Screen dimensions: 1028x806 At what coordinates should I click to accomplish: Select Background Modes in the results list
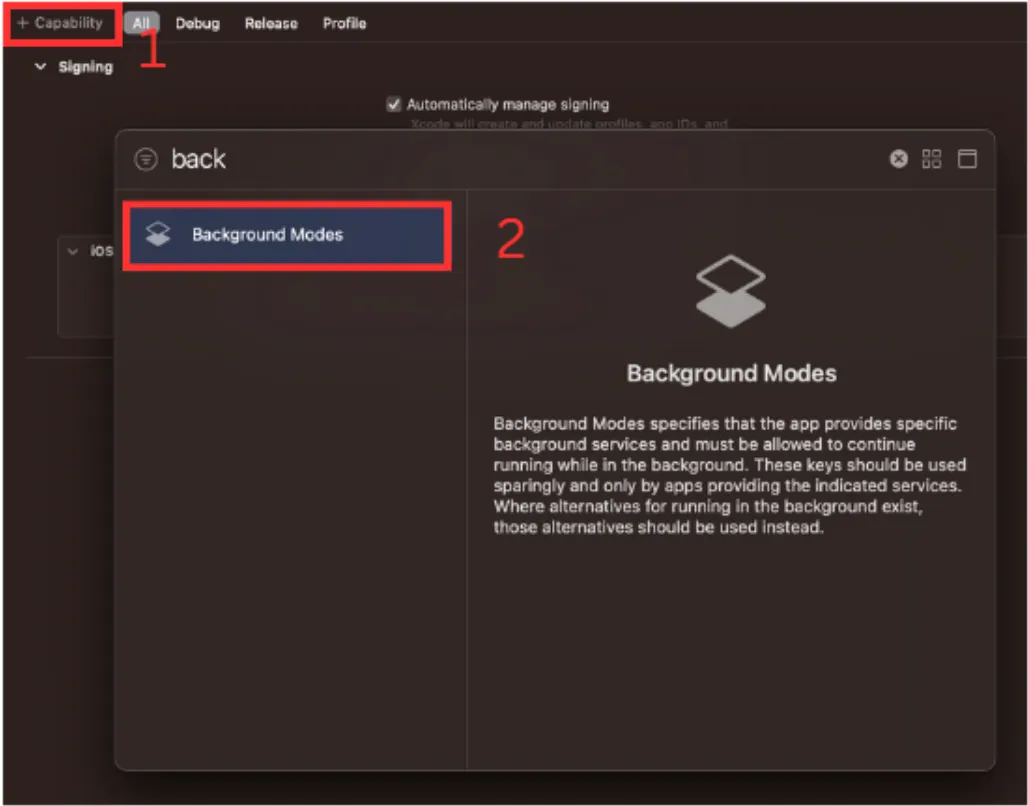pyautogui.click(x=287, y=235)
